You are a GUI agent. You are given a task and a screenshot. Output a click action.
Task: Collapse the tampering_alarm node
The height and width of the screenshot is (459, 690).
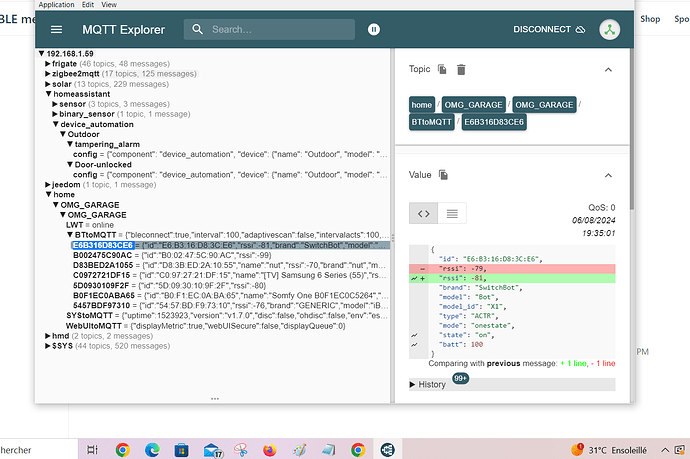pyautogui.click(x=70, y=144)
